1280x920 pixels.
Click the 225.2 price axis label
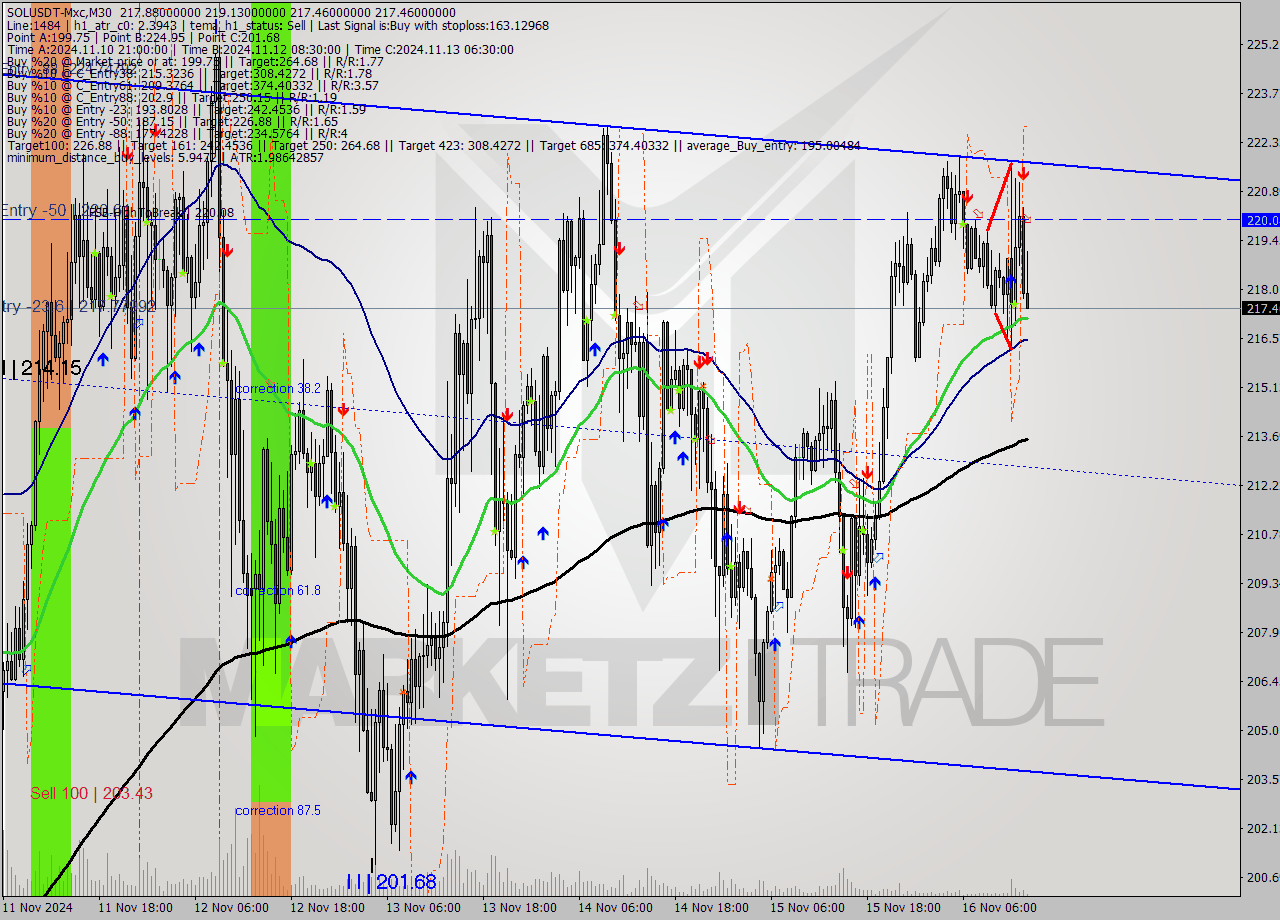point(1261,44)
